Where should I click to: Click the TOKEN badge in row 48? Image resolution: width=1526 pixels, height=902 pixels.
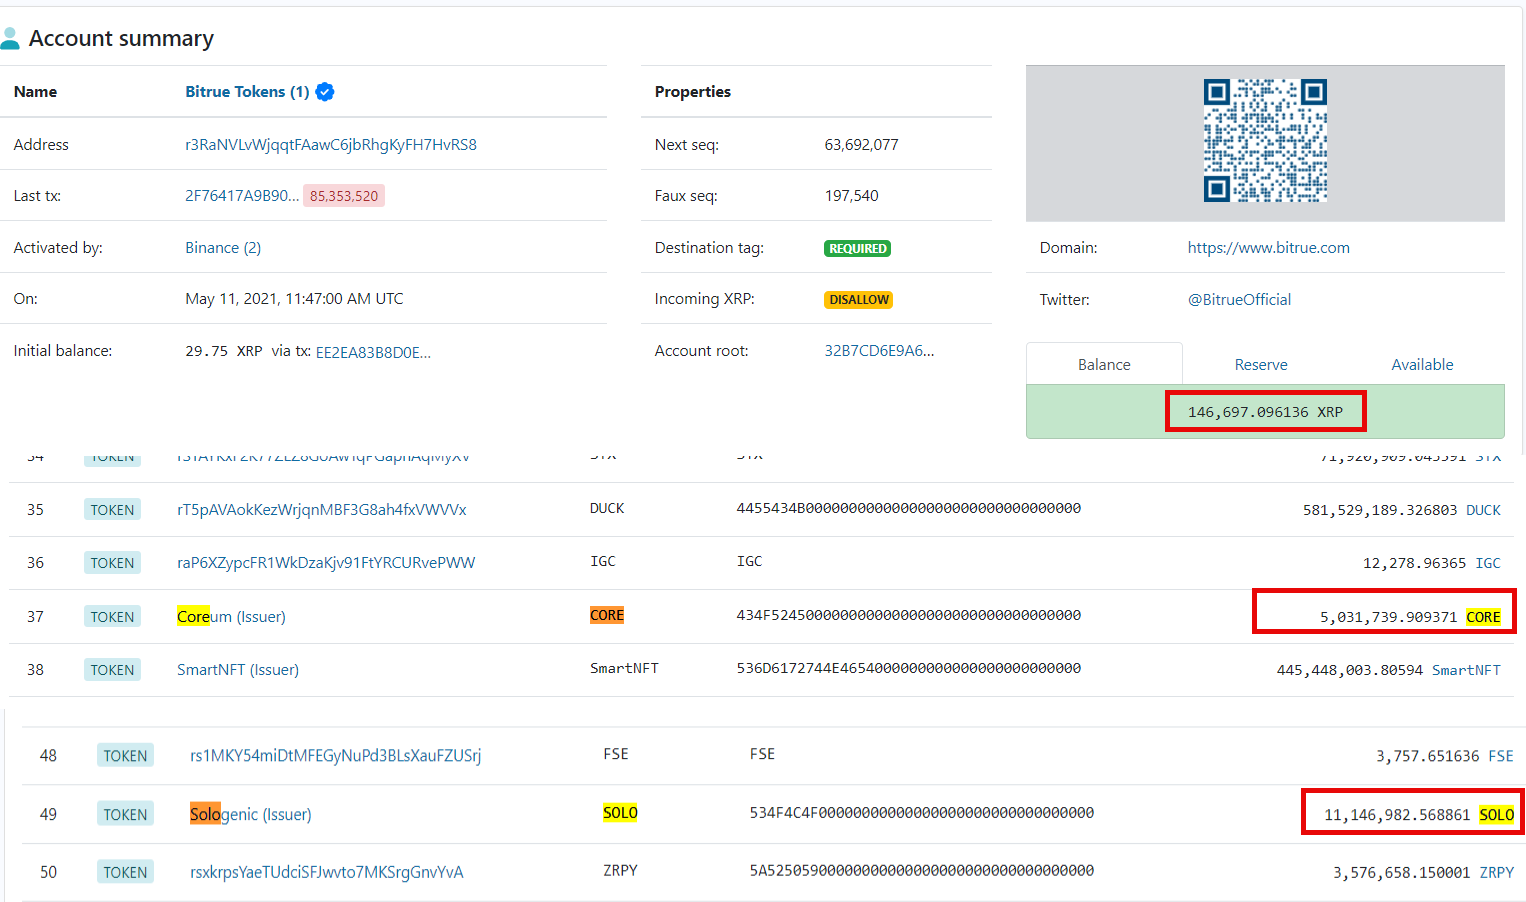(125, 756)
